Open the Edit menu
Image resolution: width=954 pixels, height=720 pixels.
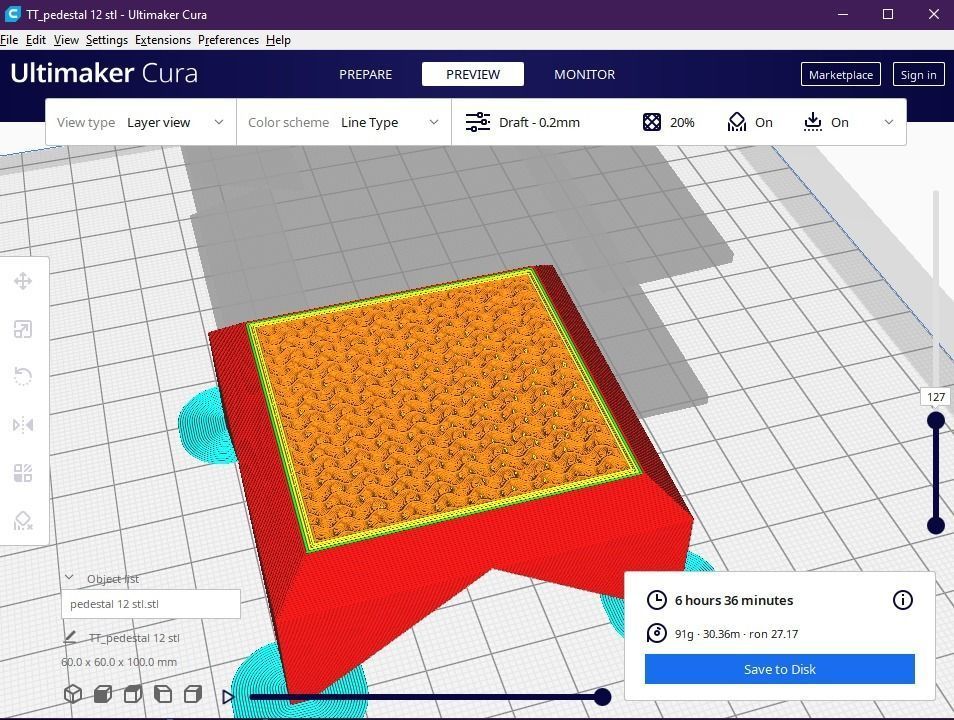tap(36, 40)
